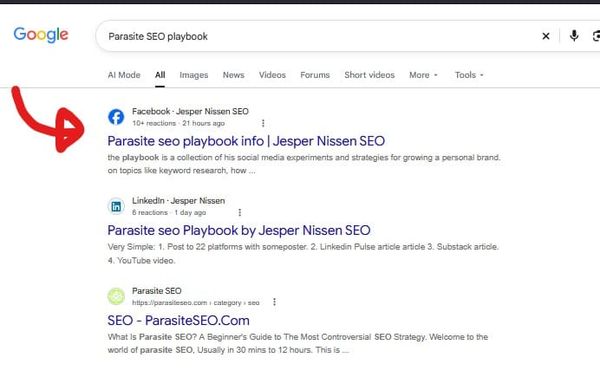Click the Facebook favicon of the first result
The height and width of the screenshot is (376, 600).
116,117
